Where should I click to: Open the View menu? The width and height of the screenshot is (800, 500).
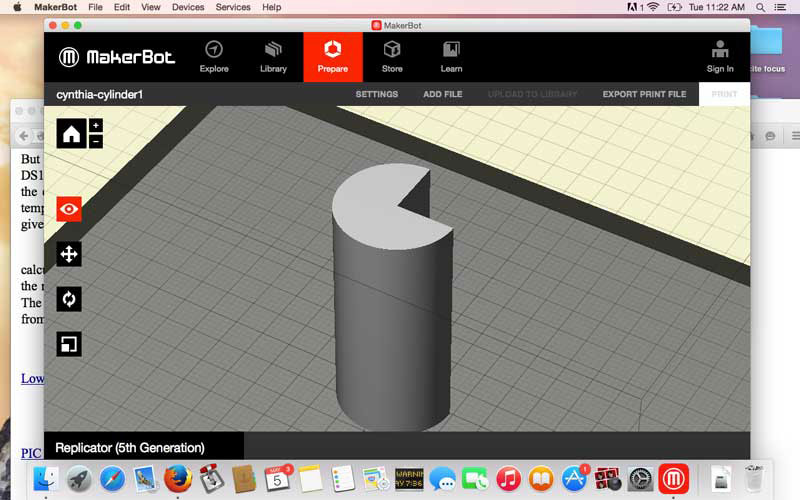pyautogui.click(x=151, y=7)
